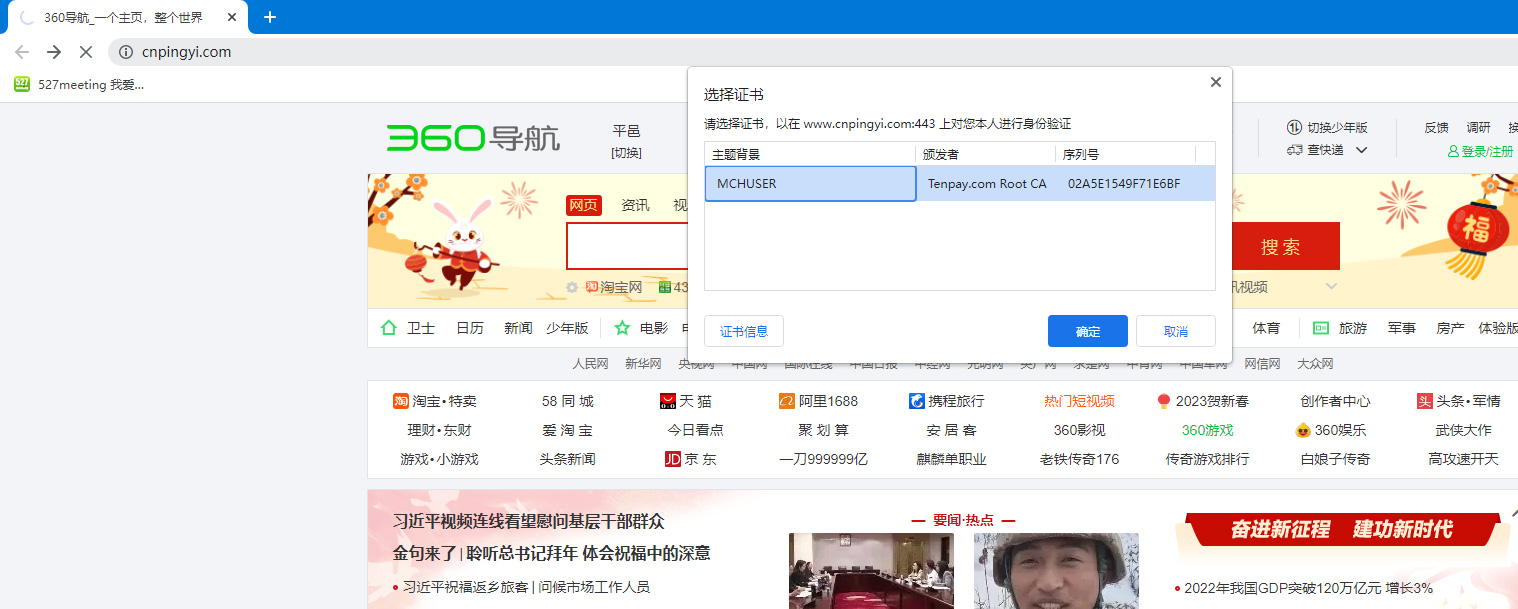Toggle 切换少年版 mode
Image resolution: width=1518 pixels, height=609 pixels.
(1327, 128)
